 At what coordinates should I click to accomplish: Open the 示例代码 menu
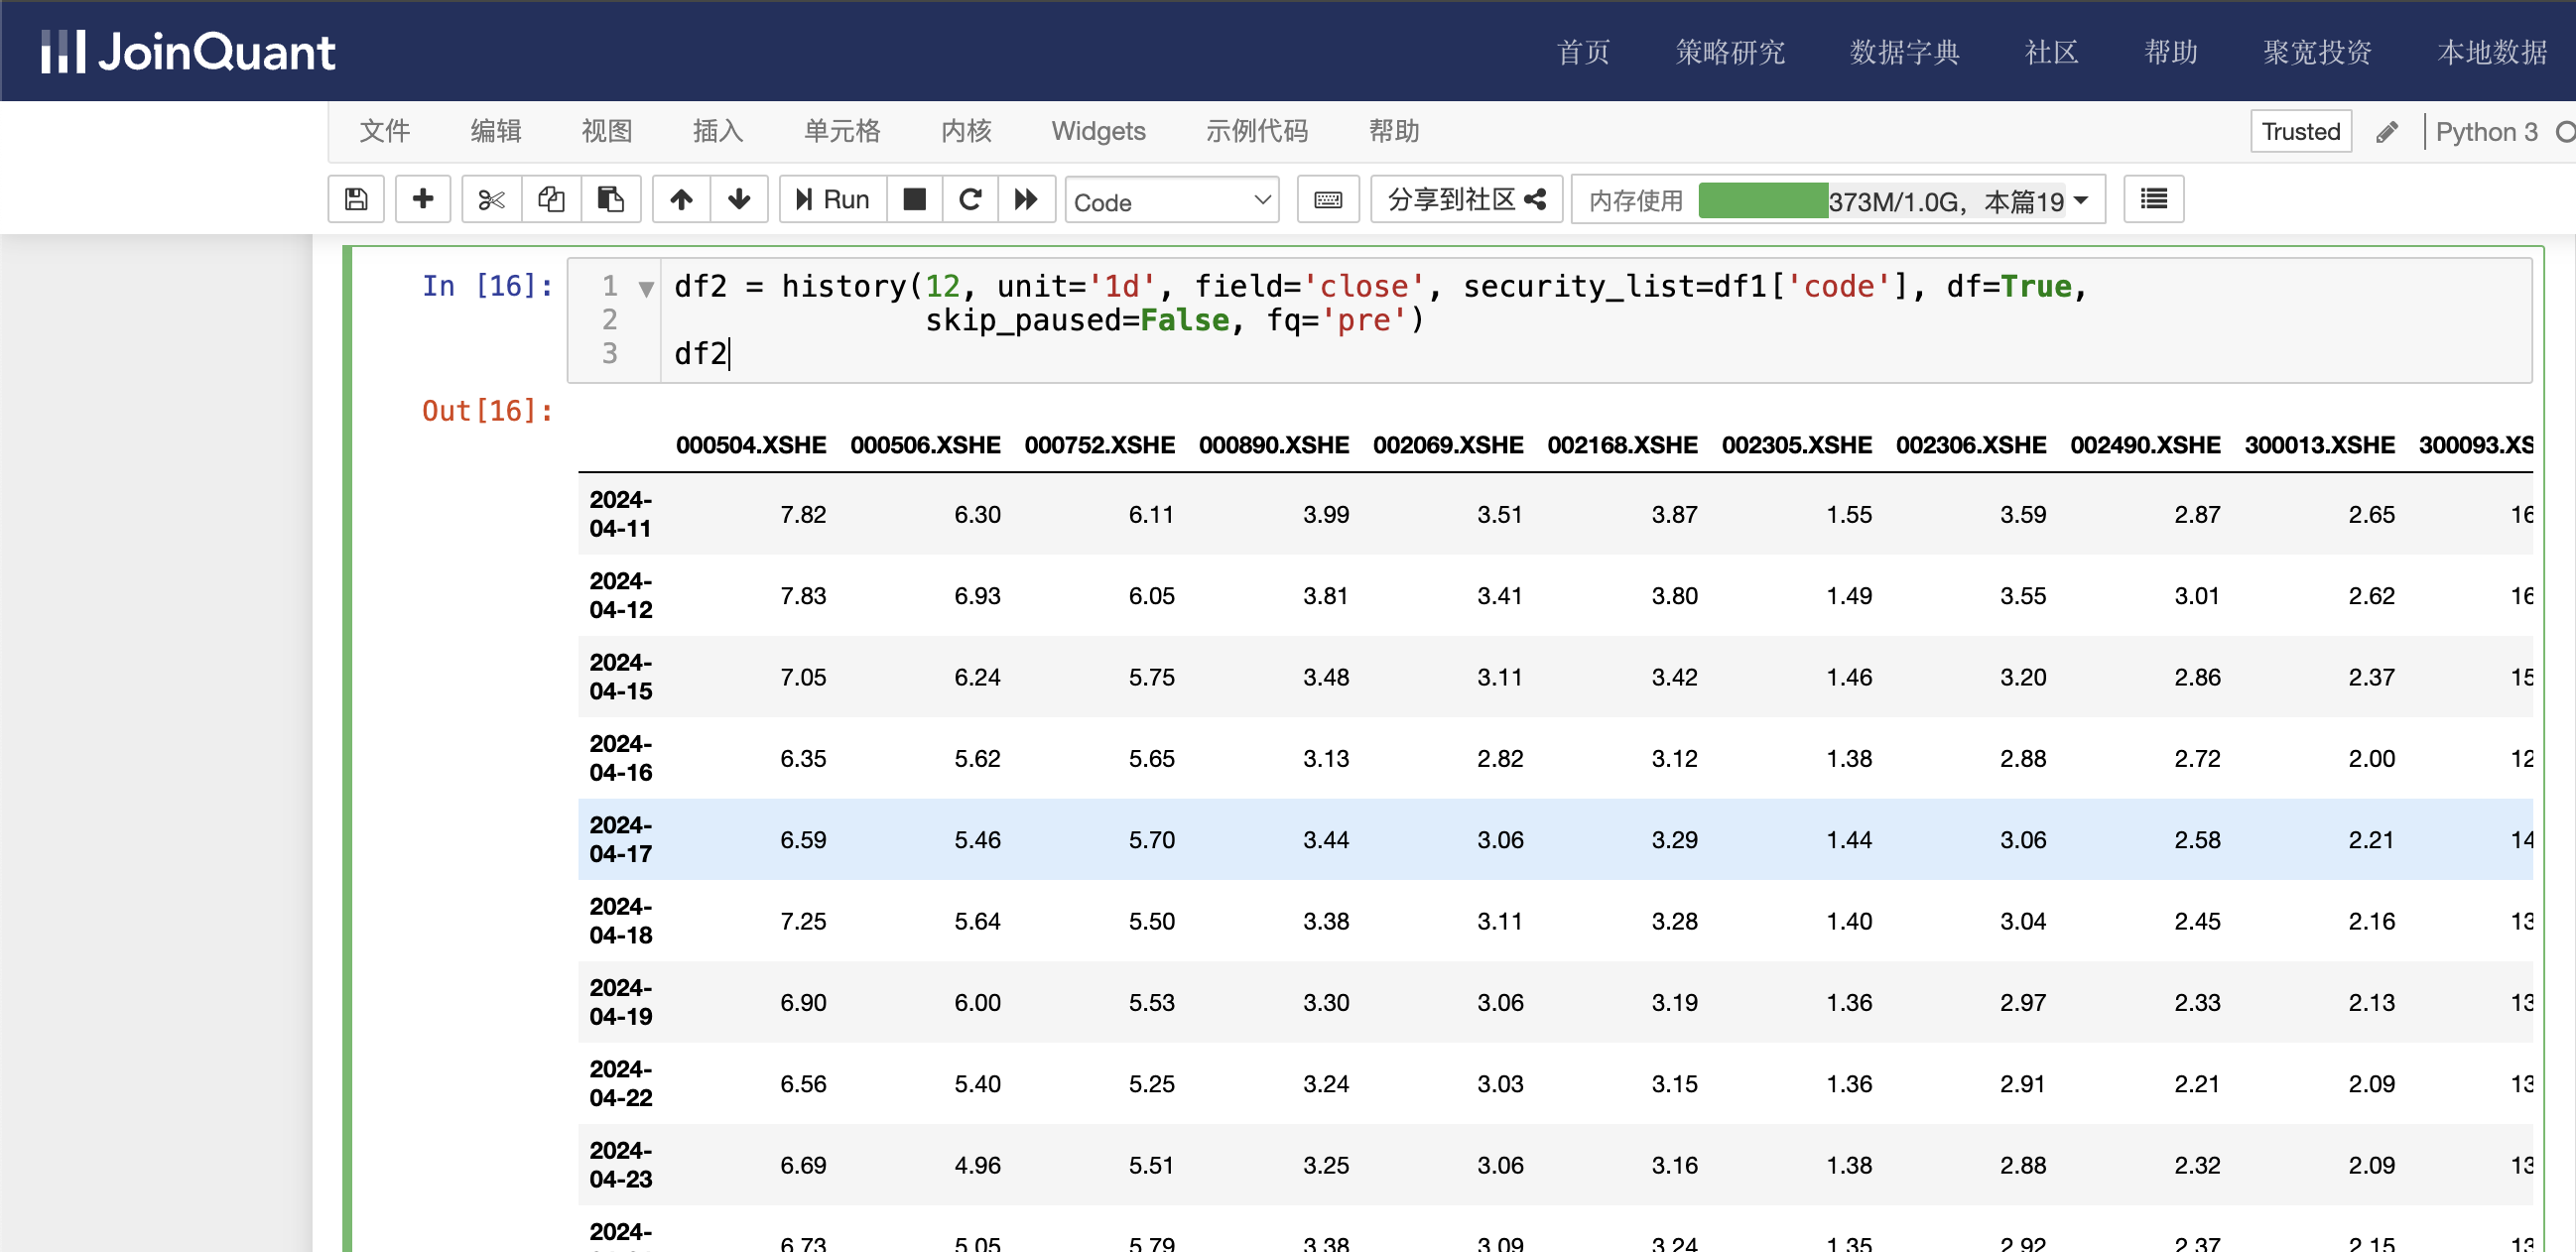coord(1256,131)
